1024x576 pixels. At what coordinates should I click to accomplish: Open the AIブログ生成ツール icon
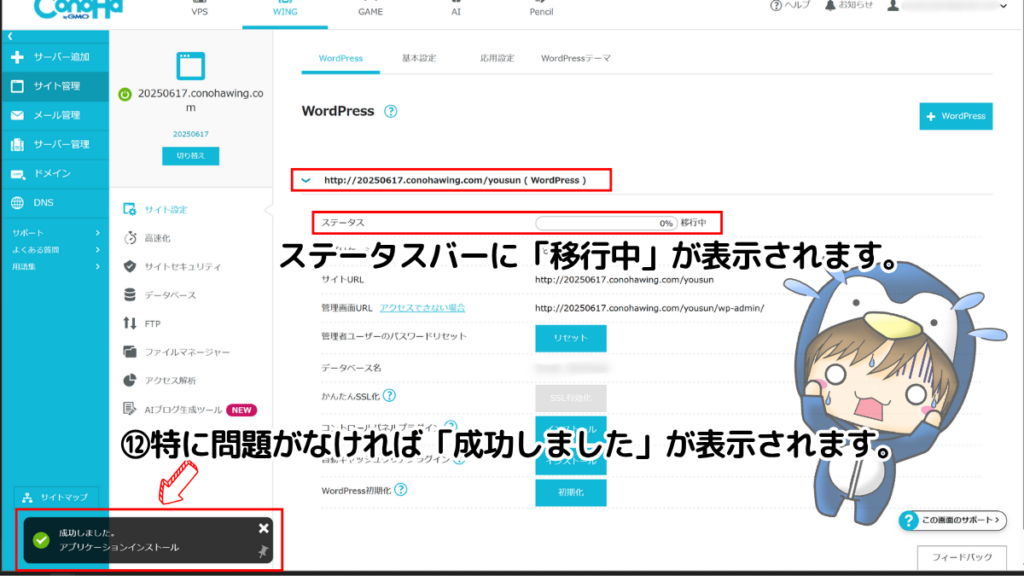coord(130,409)
